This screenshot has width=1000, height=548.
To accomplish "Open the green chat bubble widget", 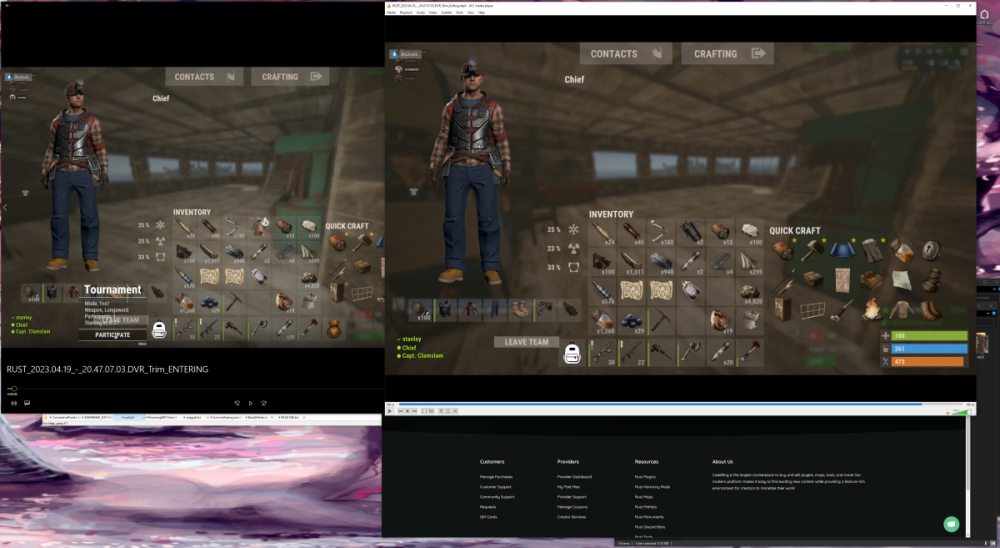I will pos(951,524).
